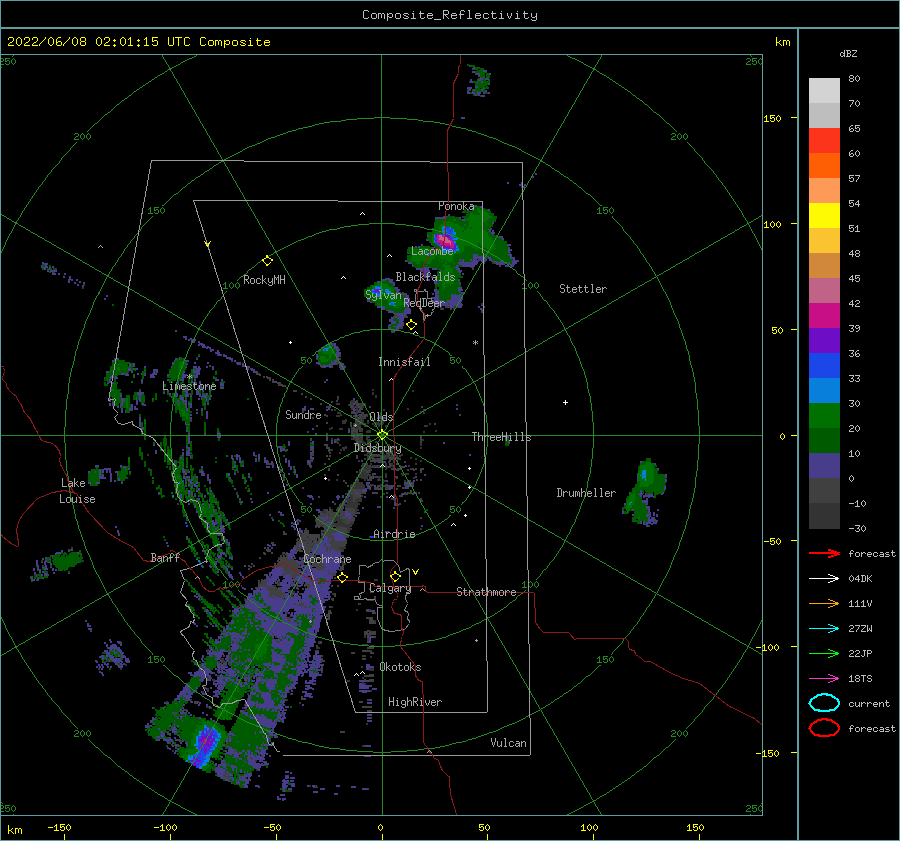Image resolution: width=900 pixels, height=841 pixels.
Task: Click the Drumheller city label
Action: (586, 493)
